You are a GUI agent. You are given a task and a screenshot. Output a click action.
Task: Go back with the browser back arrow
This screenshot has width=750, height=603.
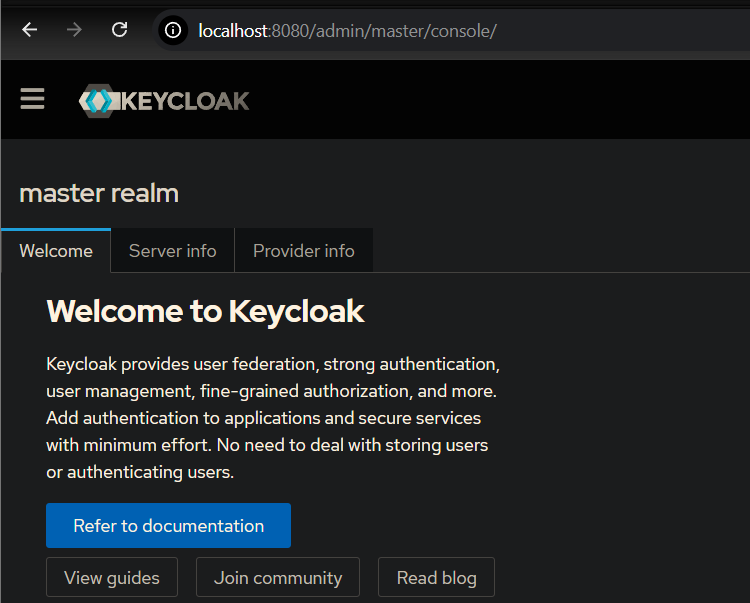(30, 30)
